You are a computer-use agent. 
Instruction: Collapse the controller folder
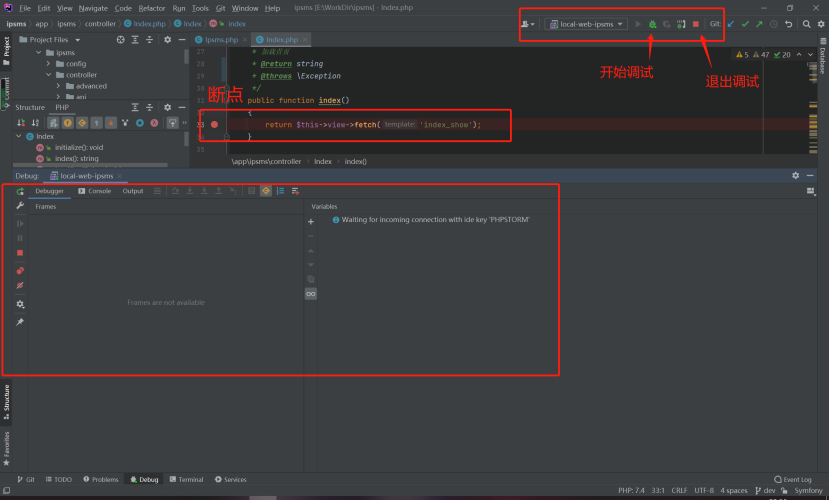click(x=49, y=75)
